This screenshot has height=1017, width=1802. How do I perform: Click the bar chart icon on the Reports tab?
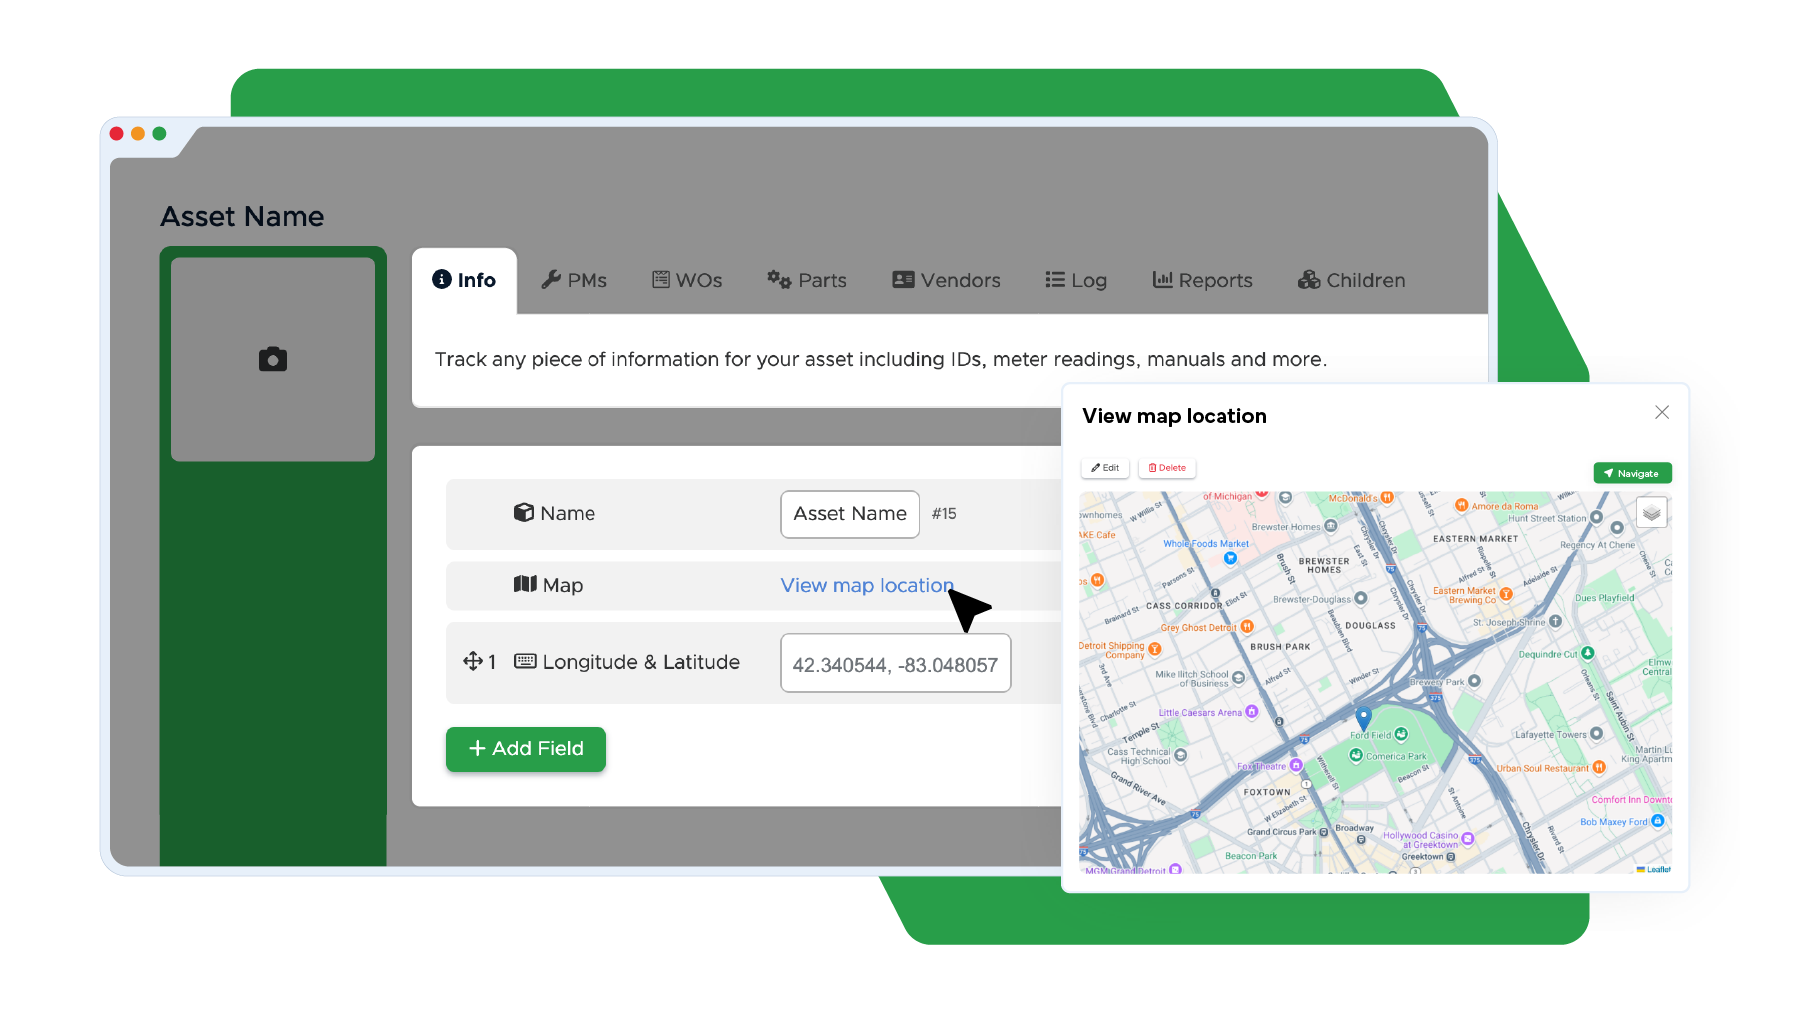coord(1161,280)
